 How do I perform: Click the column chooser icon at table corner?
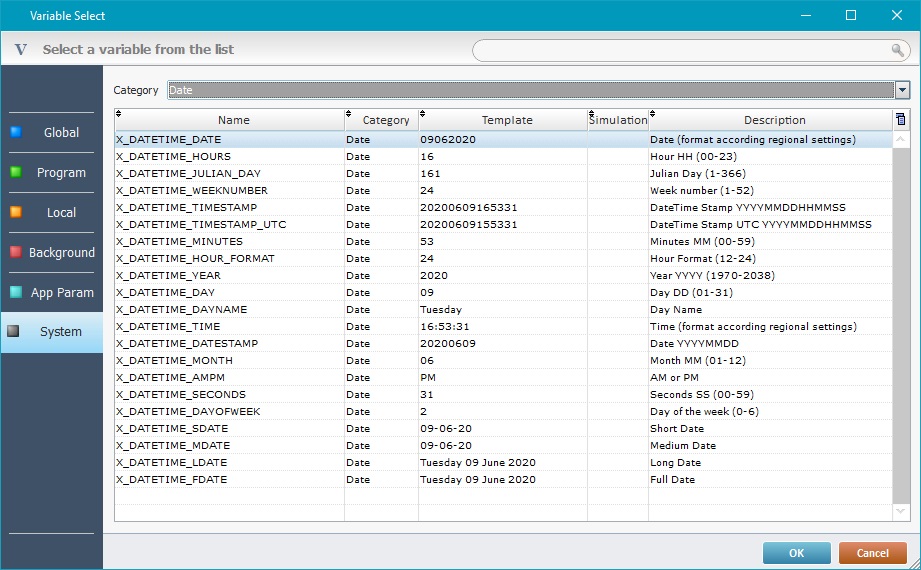pos(900,120)
